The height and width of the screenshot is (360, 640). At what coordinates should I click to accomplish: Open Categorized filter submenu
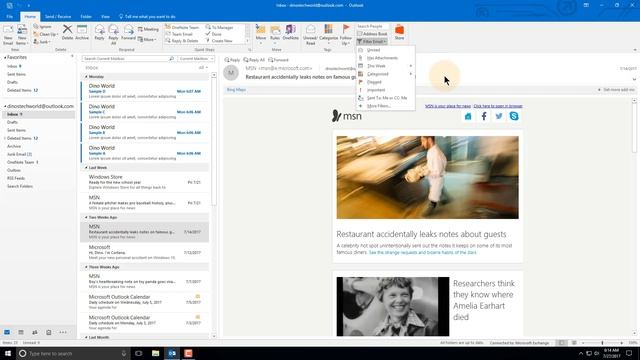coord(386,74)
